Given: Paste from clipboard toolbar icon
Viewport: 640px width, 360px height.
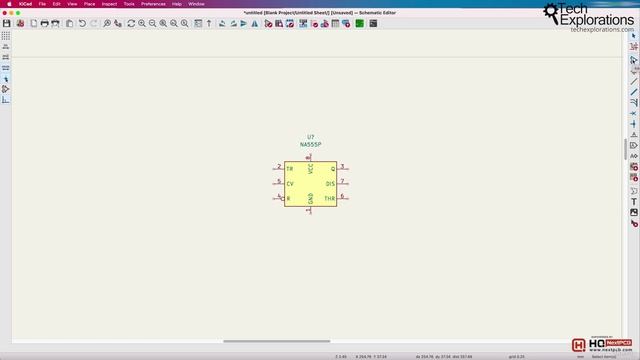Looking at the screenshot, I should (69, 23).
